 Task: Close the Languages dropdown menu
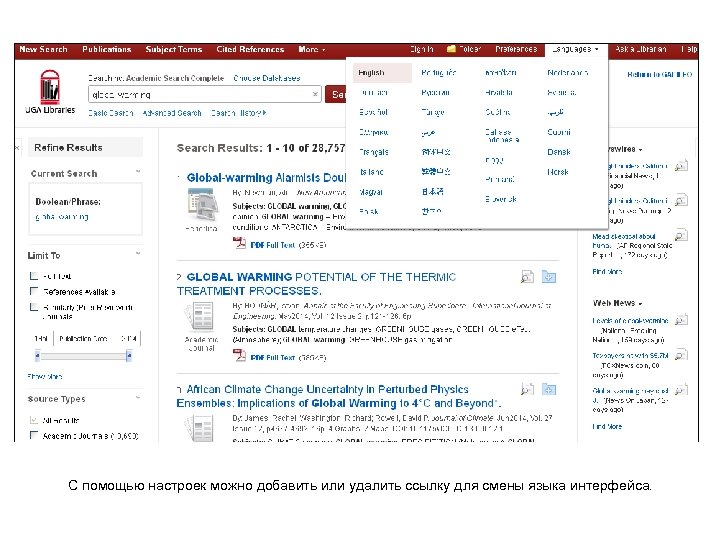click(x=576, y=49)
